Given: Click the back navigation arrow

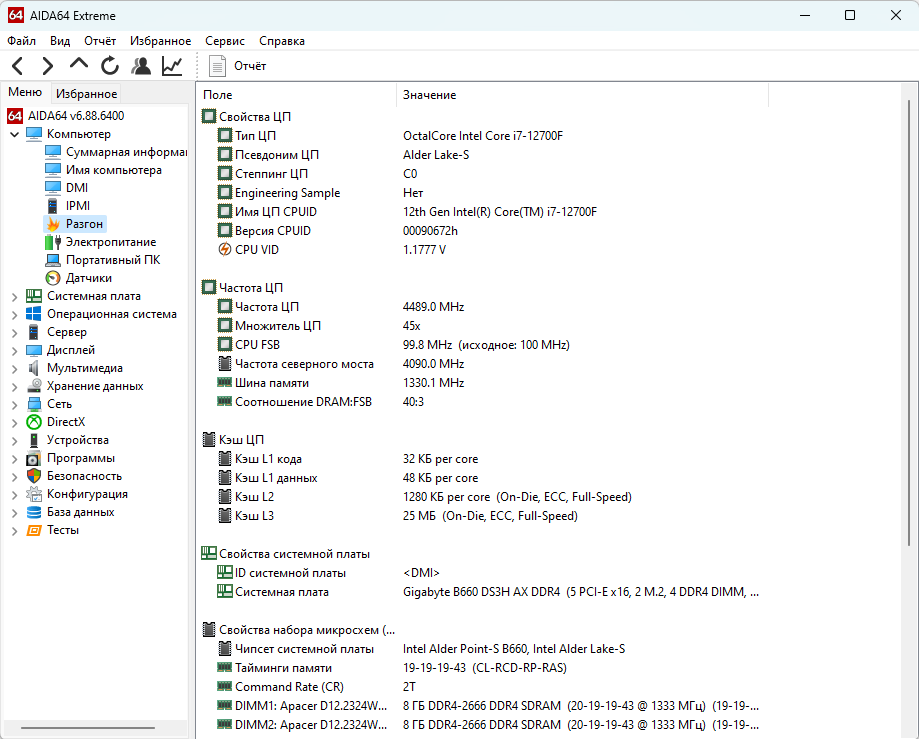Looking at the screenshot, I should pos(17,64).
